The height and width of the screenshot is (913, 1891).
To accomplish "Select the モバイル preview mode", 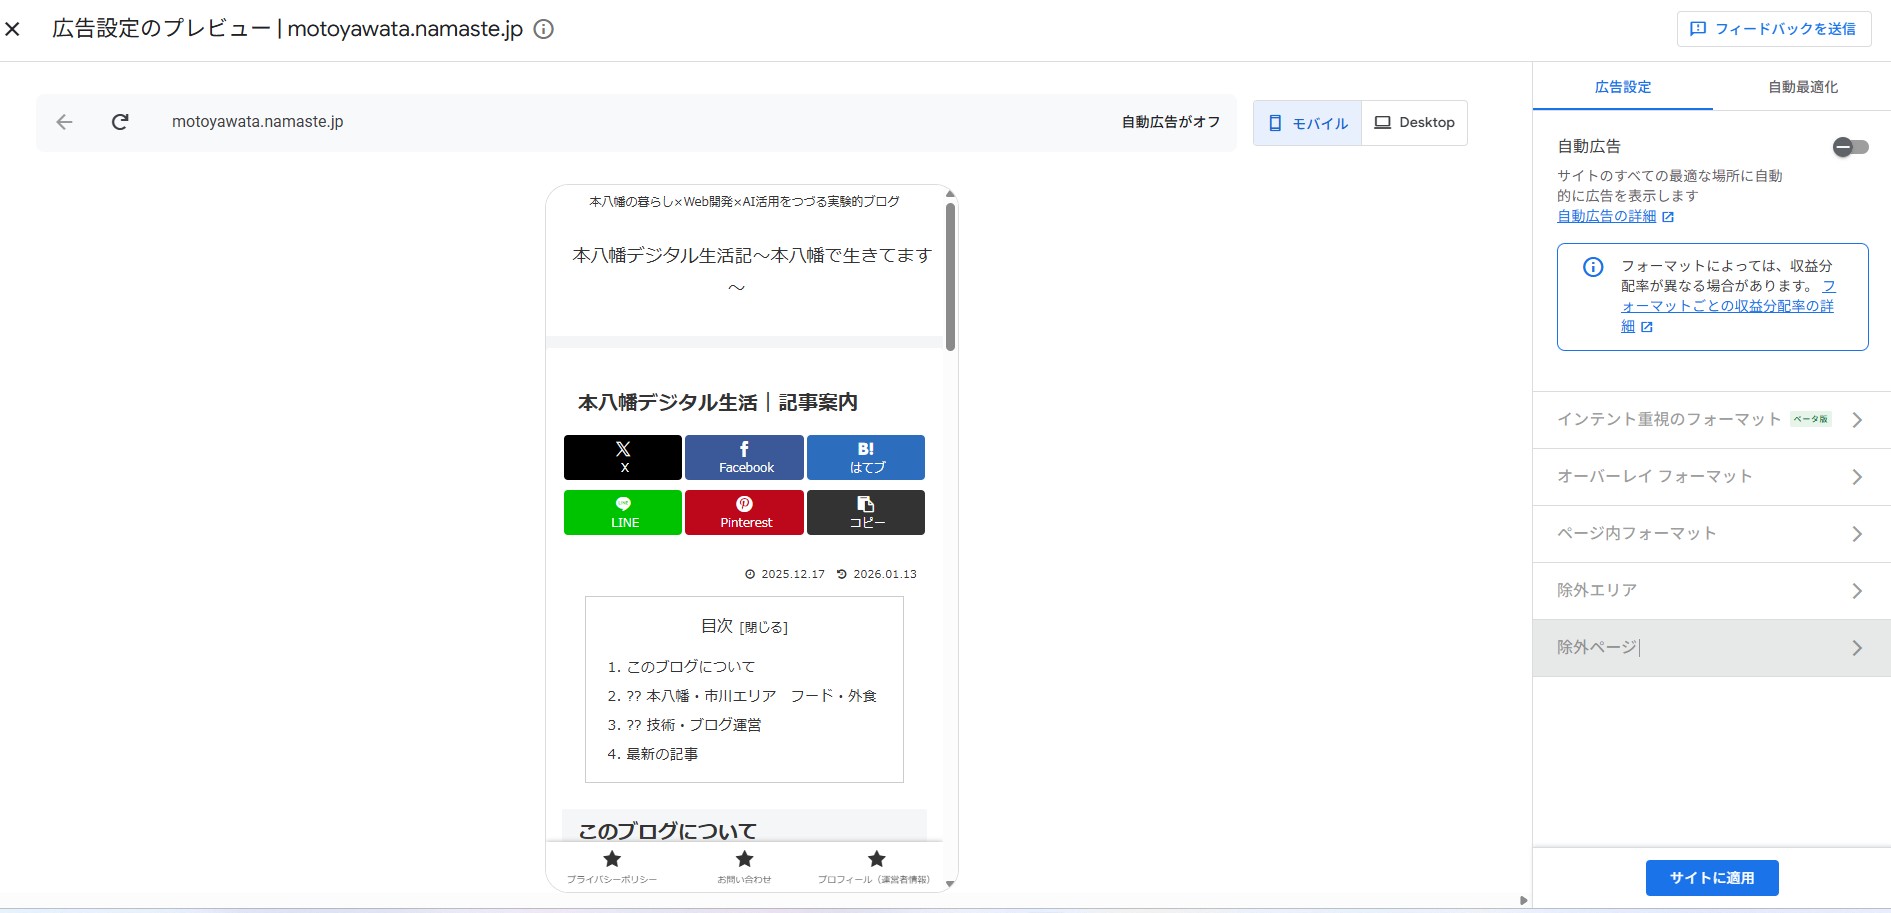I will tap(1306, 122).
